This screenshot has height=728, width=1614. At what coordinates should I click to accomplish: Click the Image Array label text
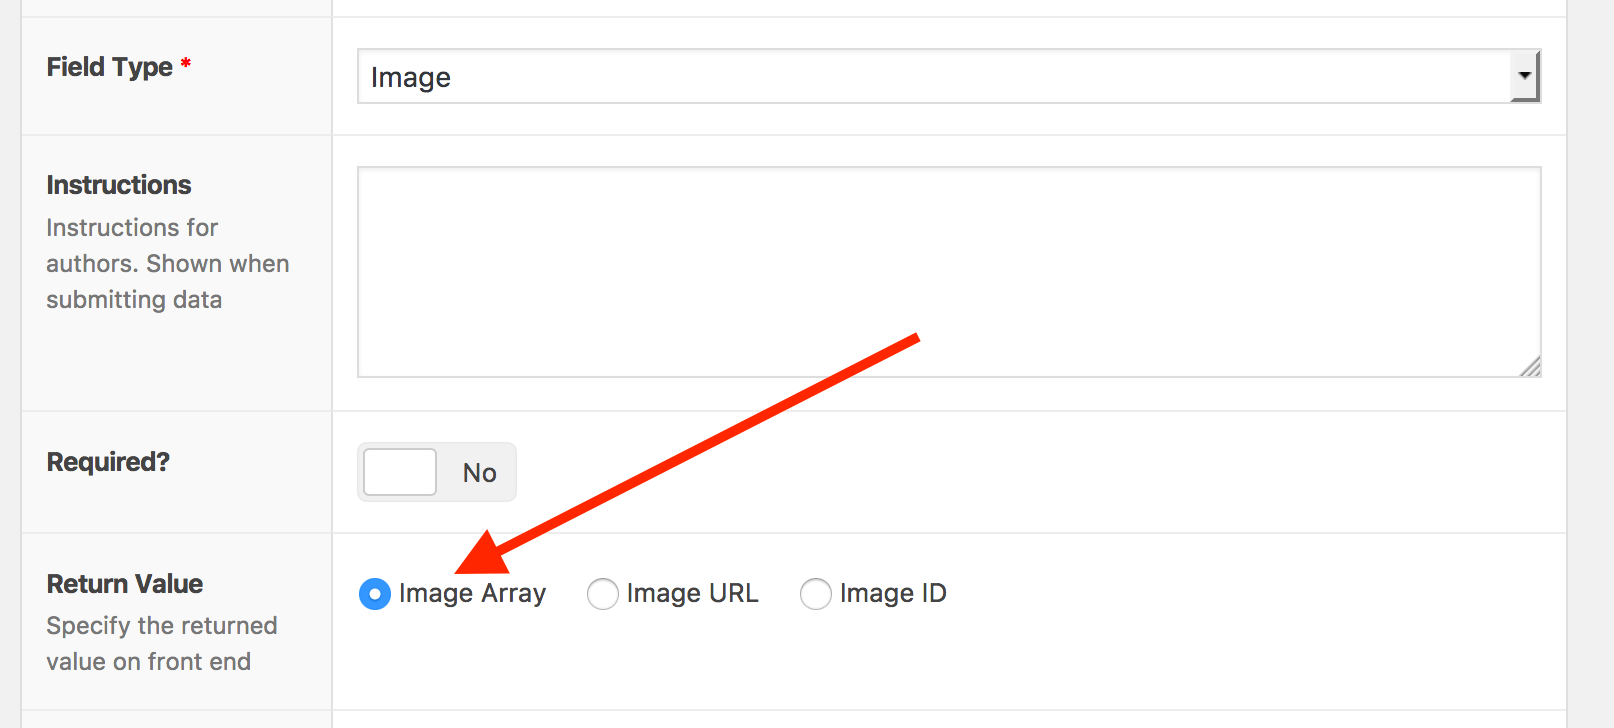click(473, 593)
